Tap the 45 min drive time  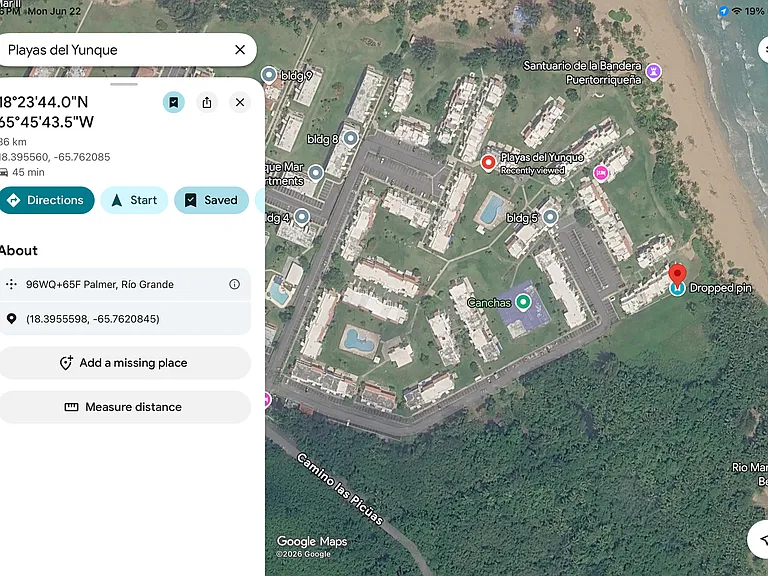(28, 172)
